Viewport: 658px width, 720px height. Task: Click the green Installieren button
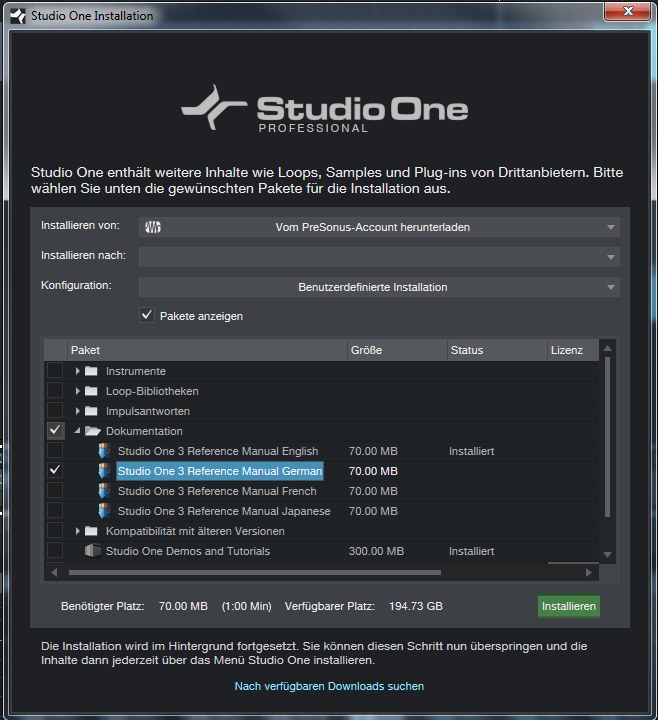pyautogui.click(x=568, y=606)
